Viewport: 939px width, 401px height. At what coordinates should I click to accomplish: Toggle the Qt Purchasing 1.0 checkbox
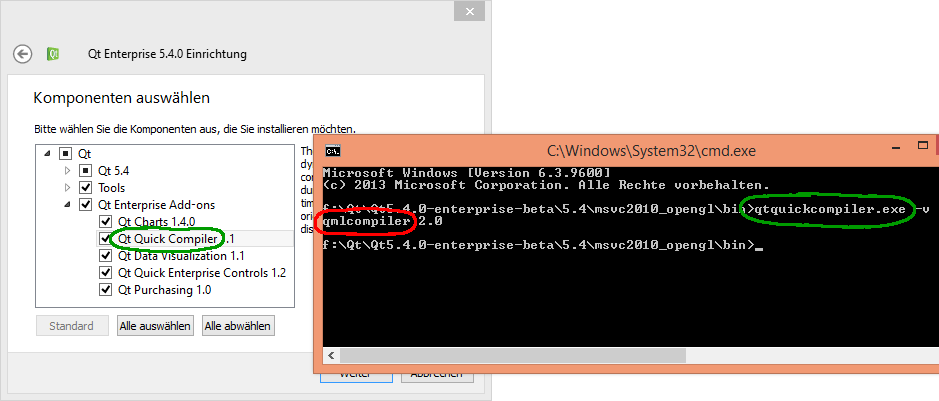106,290
